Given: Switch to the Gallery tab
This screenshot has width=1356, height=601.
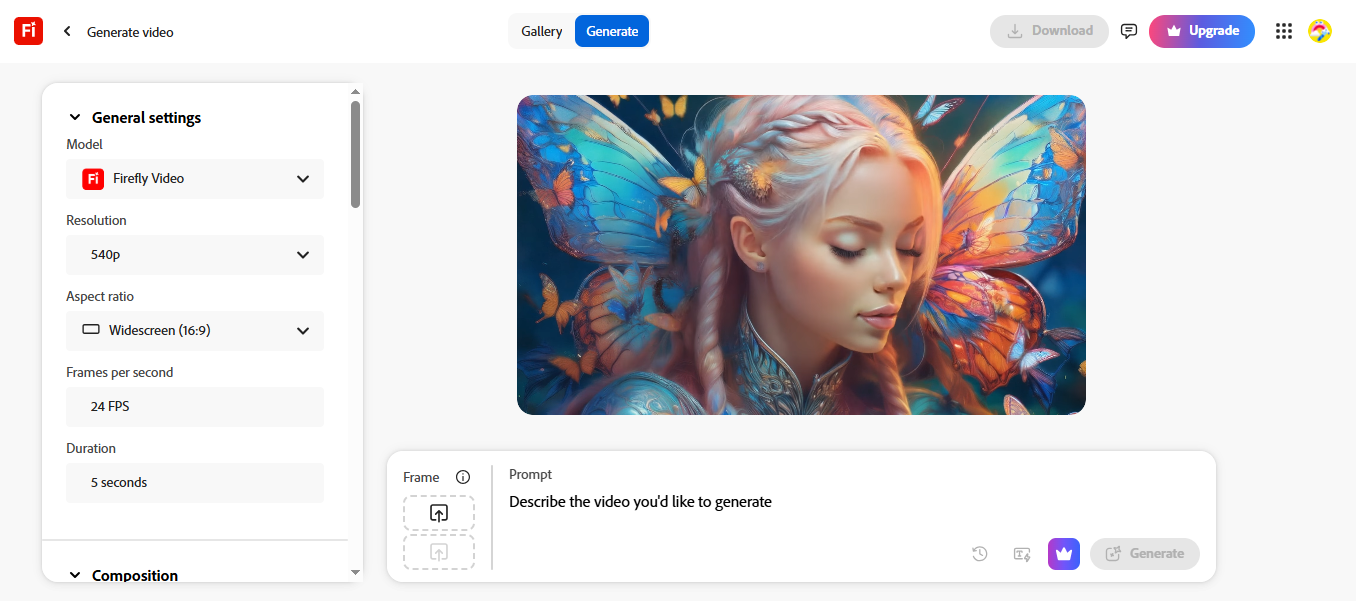Looking at the screenshot, I should coord(542,31).
